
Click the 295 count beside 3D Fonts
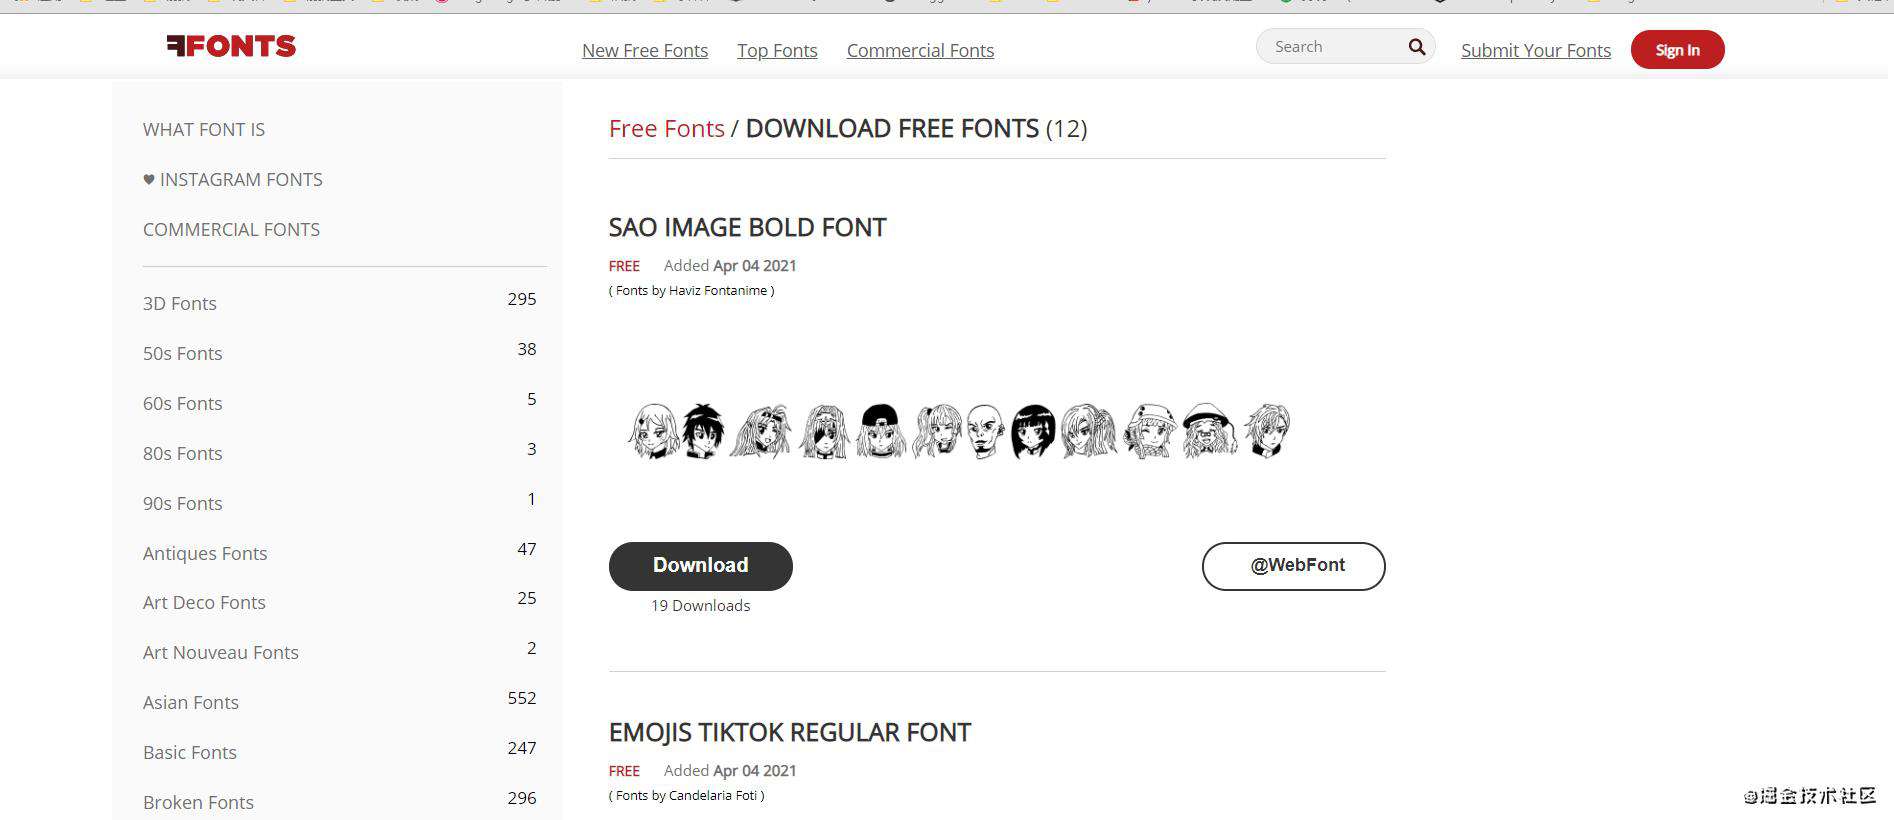[x=522, y=300]
